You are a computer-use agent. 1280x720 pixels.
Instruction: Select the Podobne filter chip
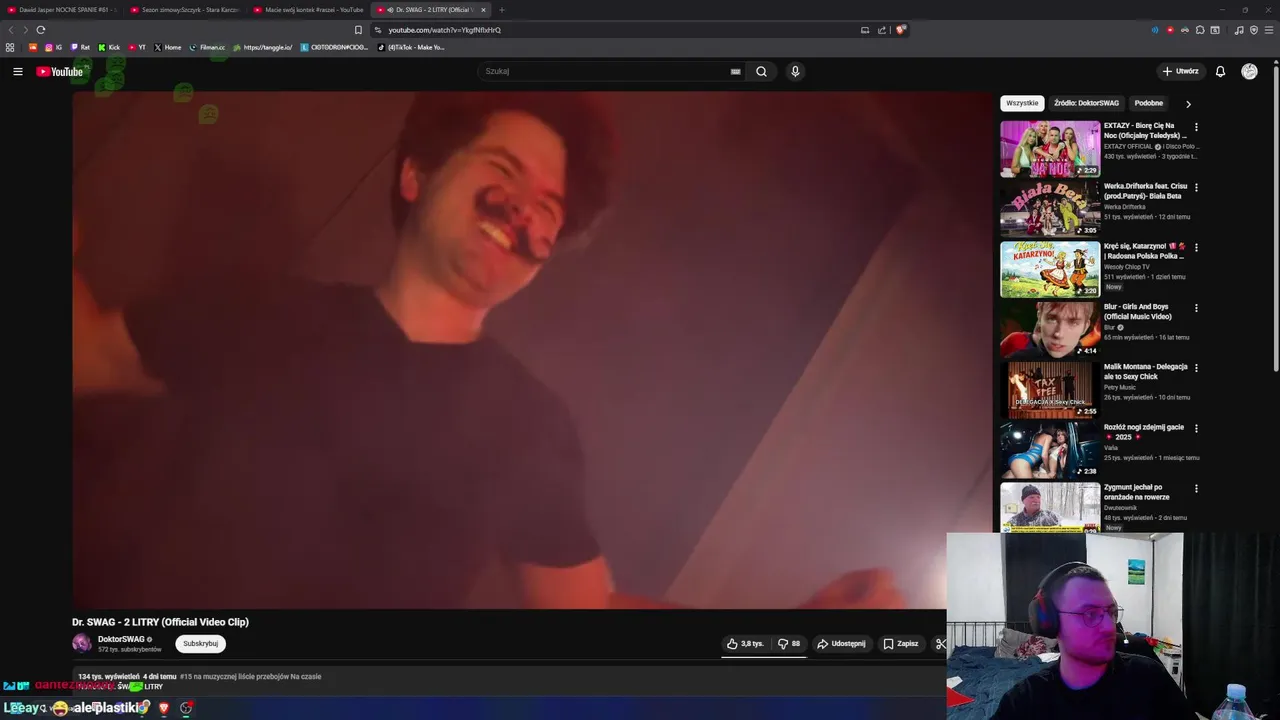pos(1149,103)
